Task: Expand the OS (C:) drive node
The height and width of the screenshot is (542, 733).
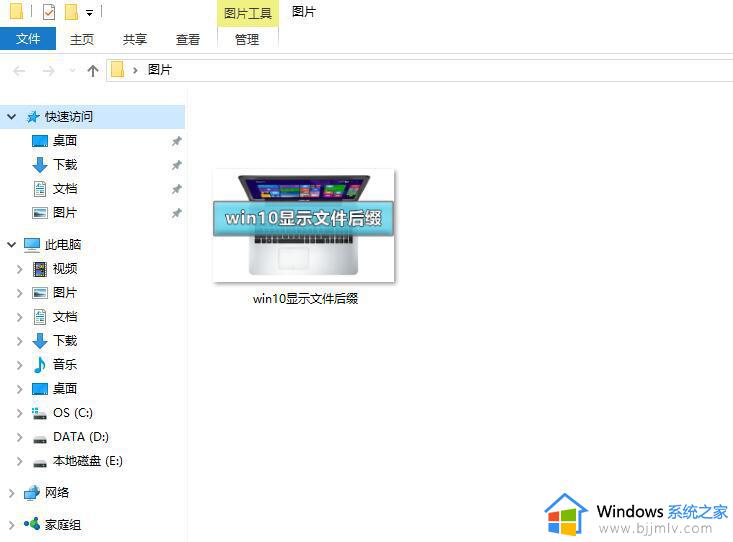Action: coord(20,413)
